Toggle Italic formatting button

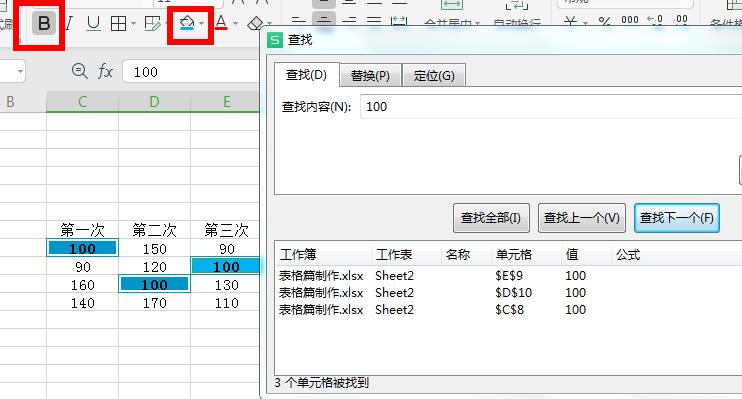[69, 23]
